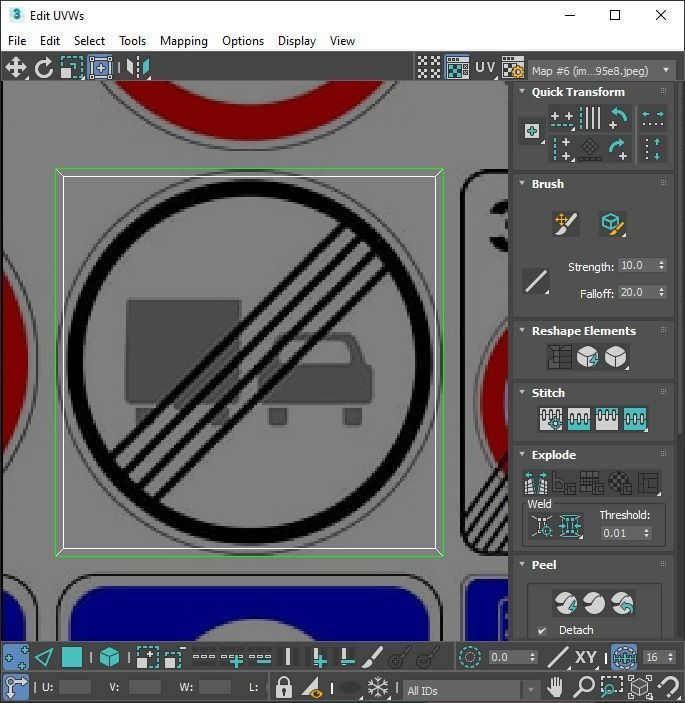
Task: Open the Map #6 texture dropdown
Action: 601,70
